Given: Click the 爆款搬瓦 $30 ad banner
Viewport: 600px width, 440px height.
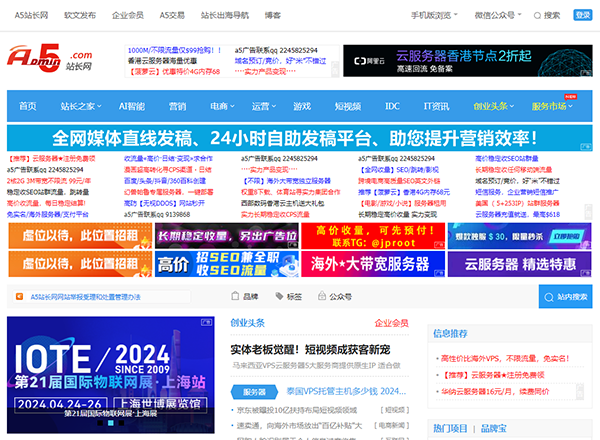Looking at the screenshot, I should point(520,236).
